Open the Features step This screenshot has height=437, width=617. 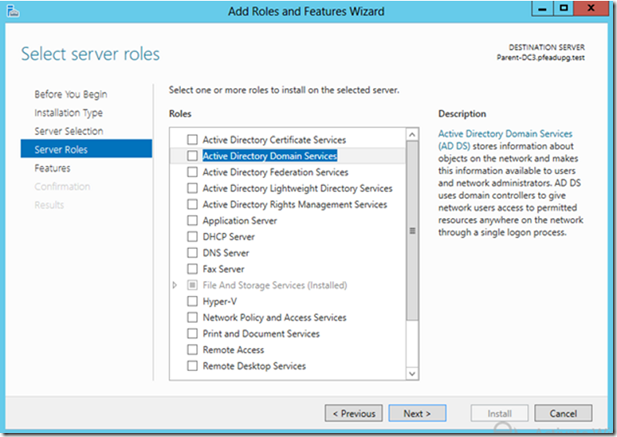pos(52,168)
